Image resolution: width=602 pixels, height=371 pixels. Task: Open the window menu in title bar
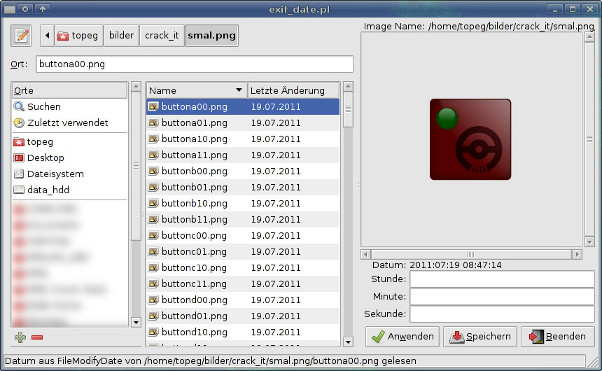(10, 9)
